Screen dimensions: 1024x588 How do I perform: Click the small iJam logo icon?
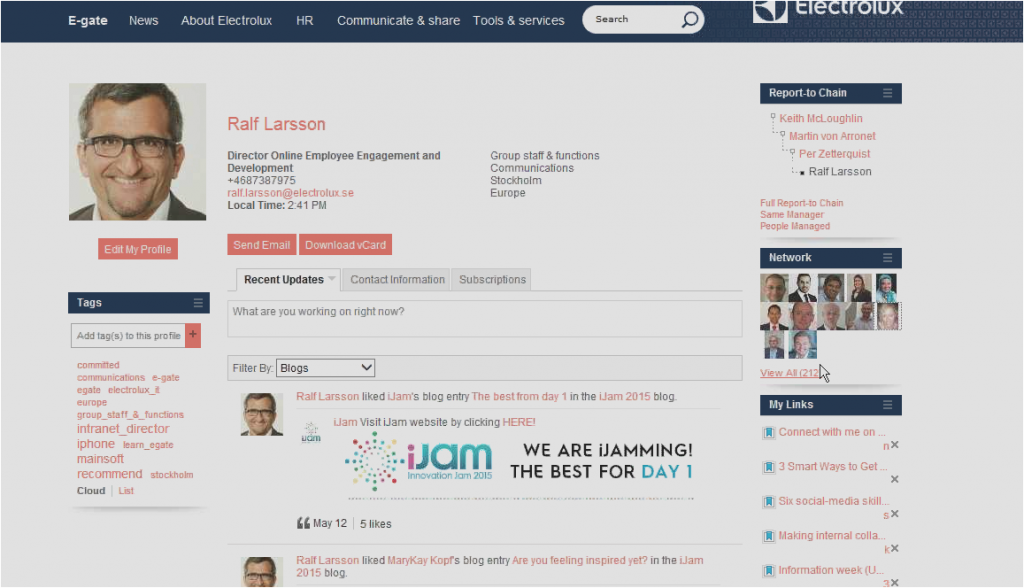tap(311, 432)
